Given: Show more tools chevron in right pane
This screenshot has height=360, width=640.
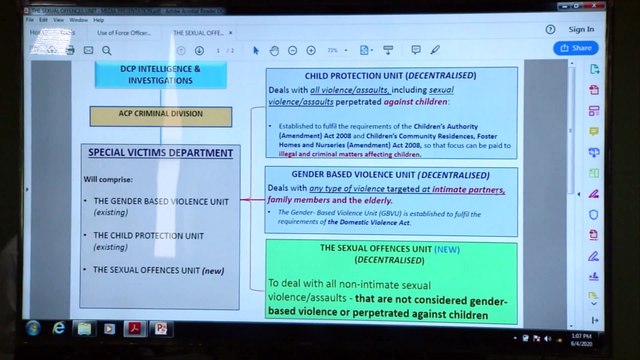Looking at the screenshot, I should 594,304.
